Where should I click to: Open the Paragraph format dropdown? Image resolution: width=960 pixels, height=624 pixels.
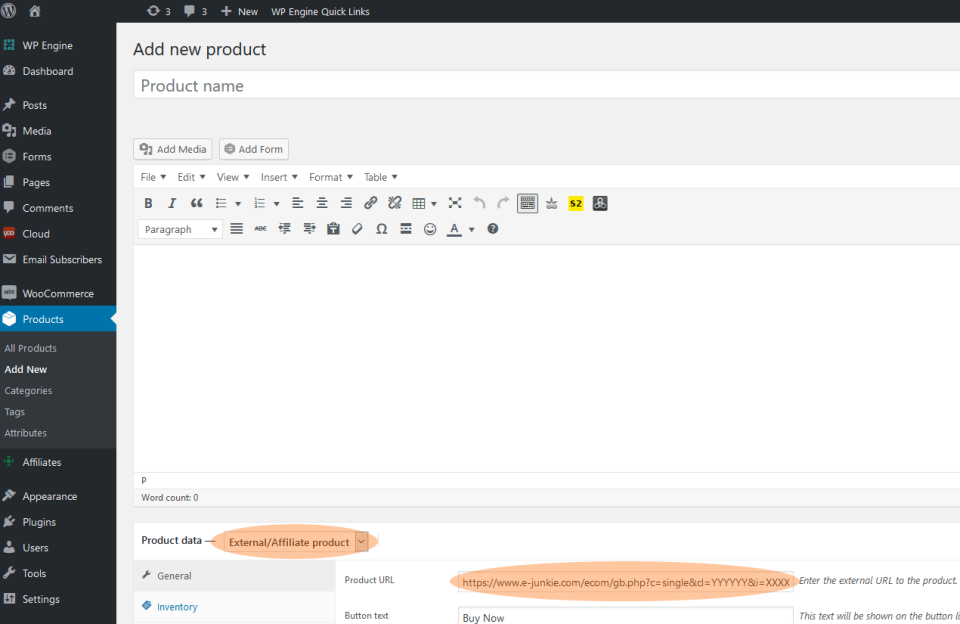179,229
